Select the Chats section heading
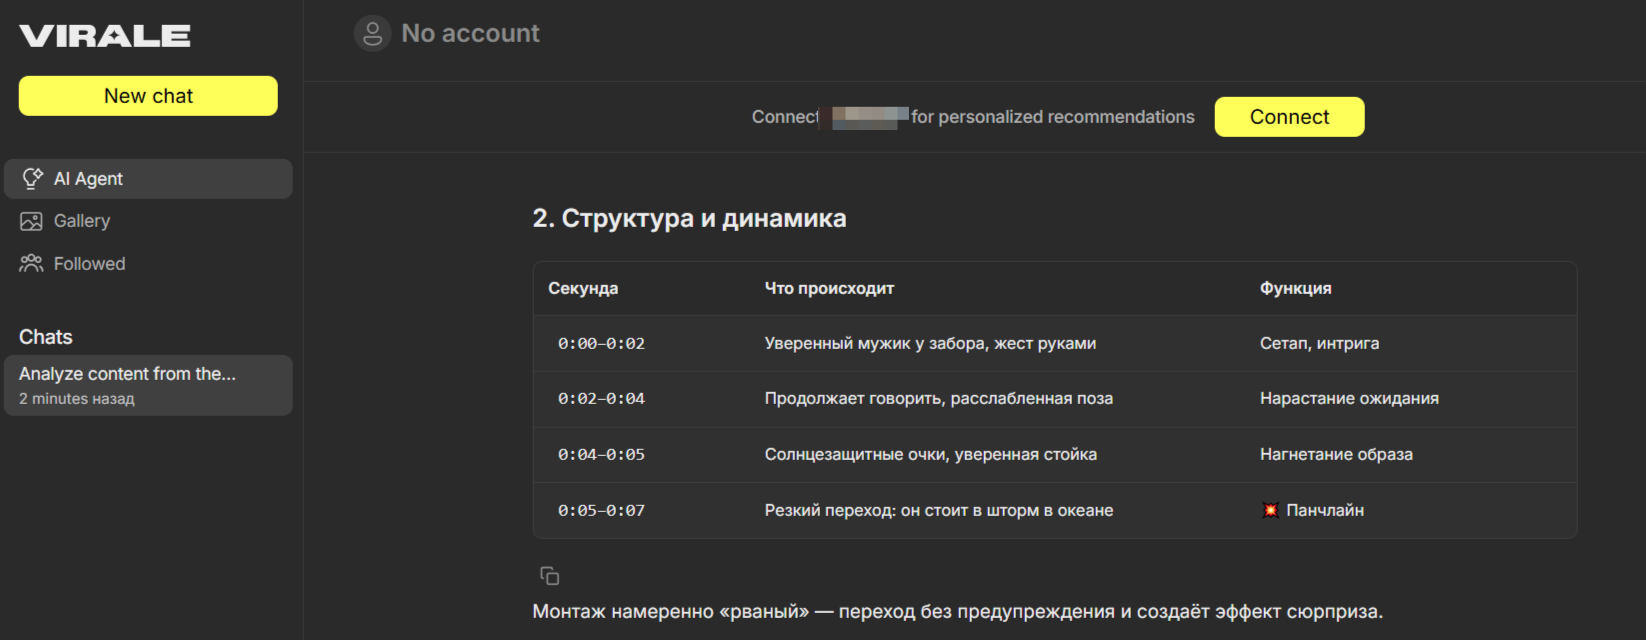This screenshot has height=640, width=1646. (46, 337)
